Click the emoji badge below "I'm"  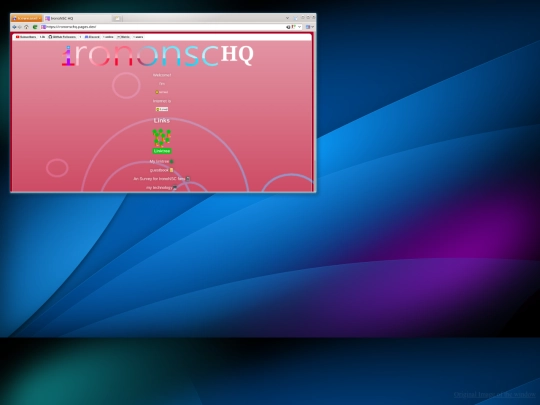(162, 92)
